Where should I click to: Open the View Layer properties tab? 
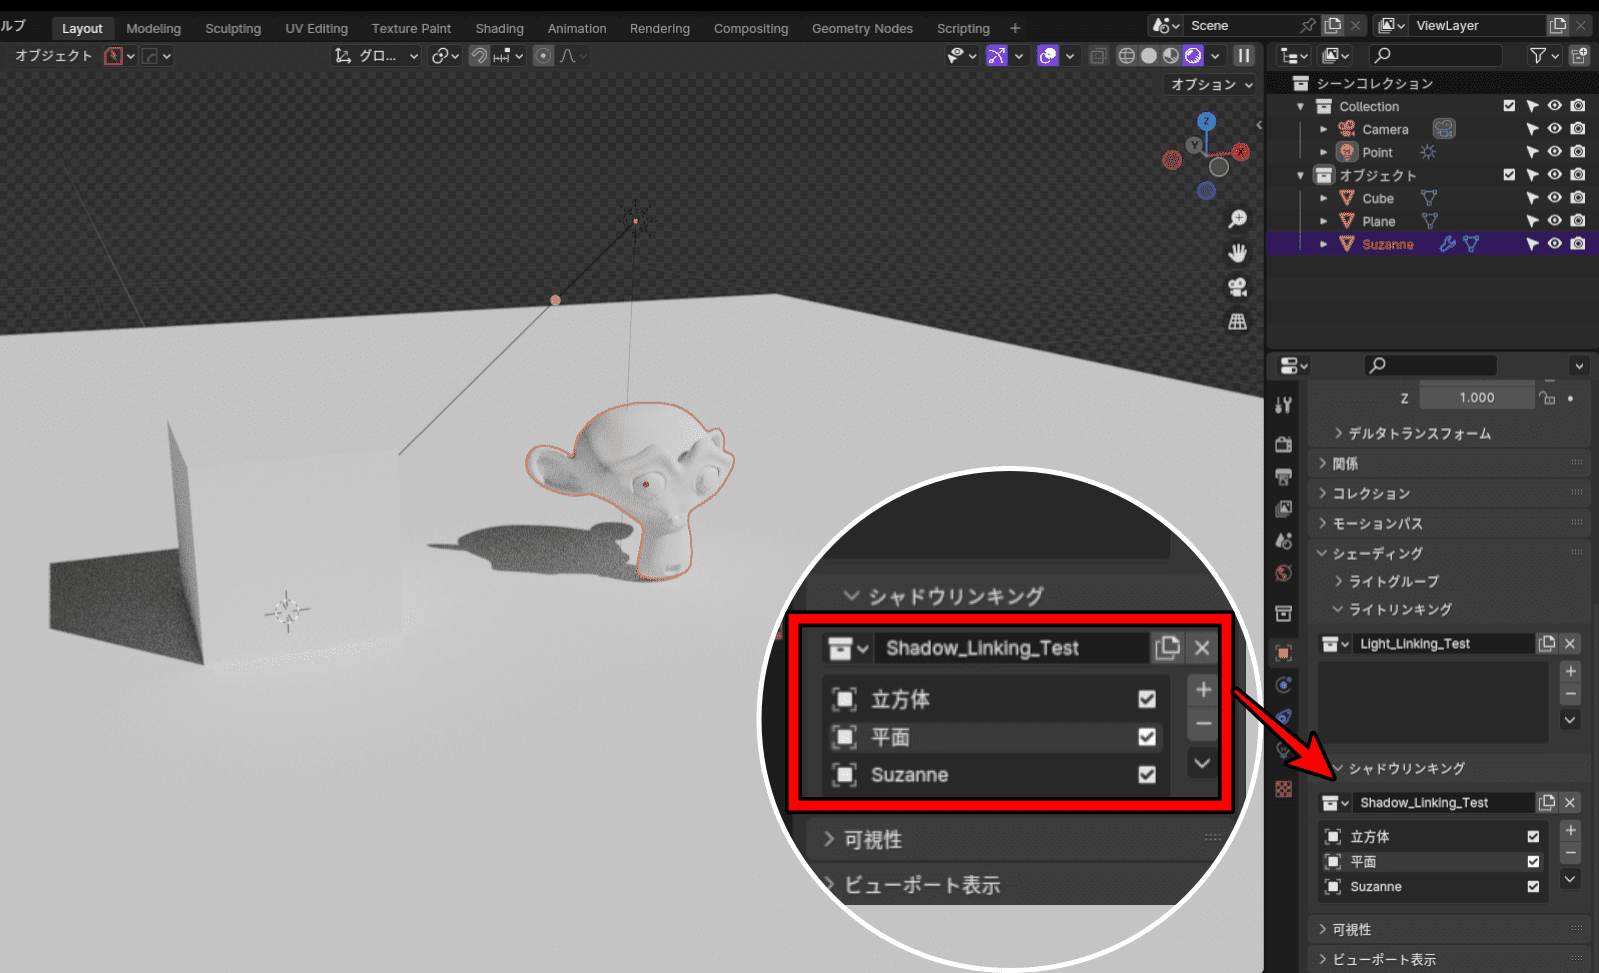[1284, 509]
